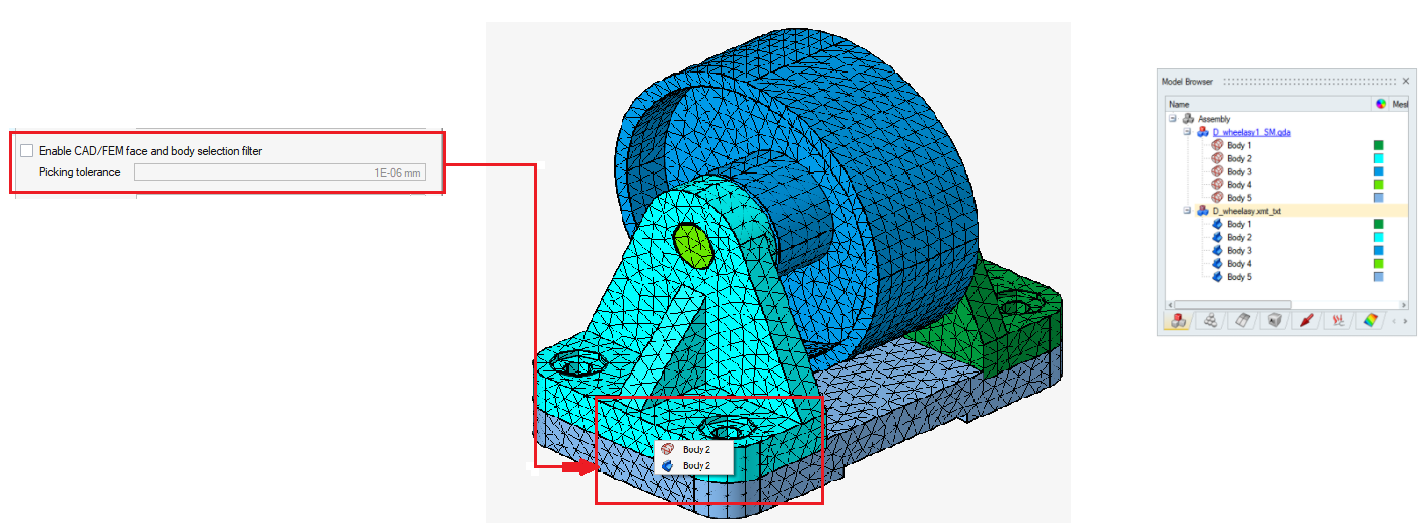Image resolution: width=1424 pixels, height=530 pixels.
Task: Click light blue swatch of gda Body 5
Action: click(1379, 197)
